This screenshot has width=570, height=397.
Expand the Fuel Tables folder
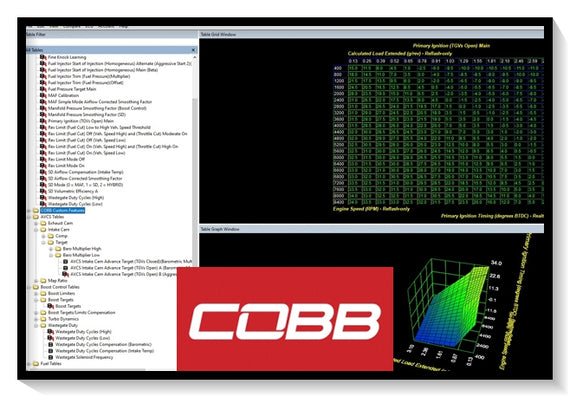pyautogui.click(x=29, y=364)
